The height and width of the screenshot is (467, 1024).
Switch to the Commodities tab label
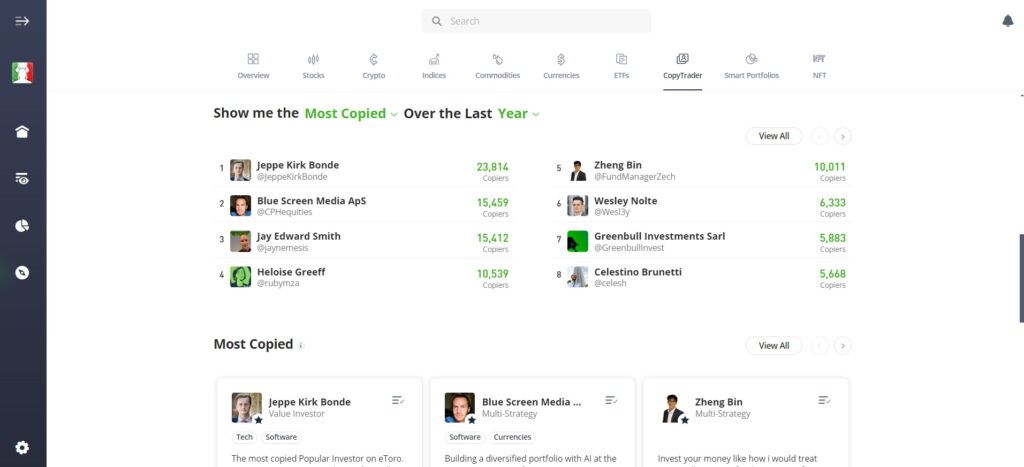[x=498, y=76]
